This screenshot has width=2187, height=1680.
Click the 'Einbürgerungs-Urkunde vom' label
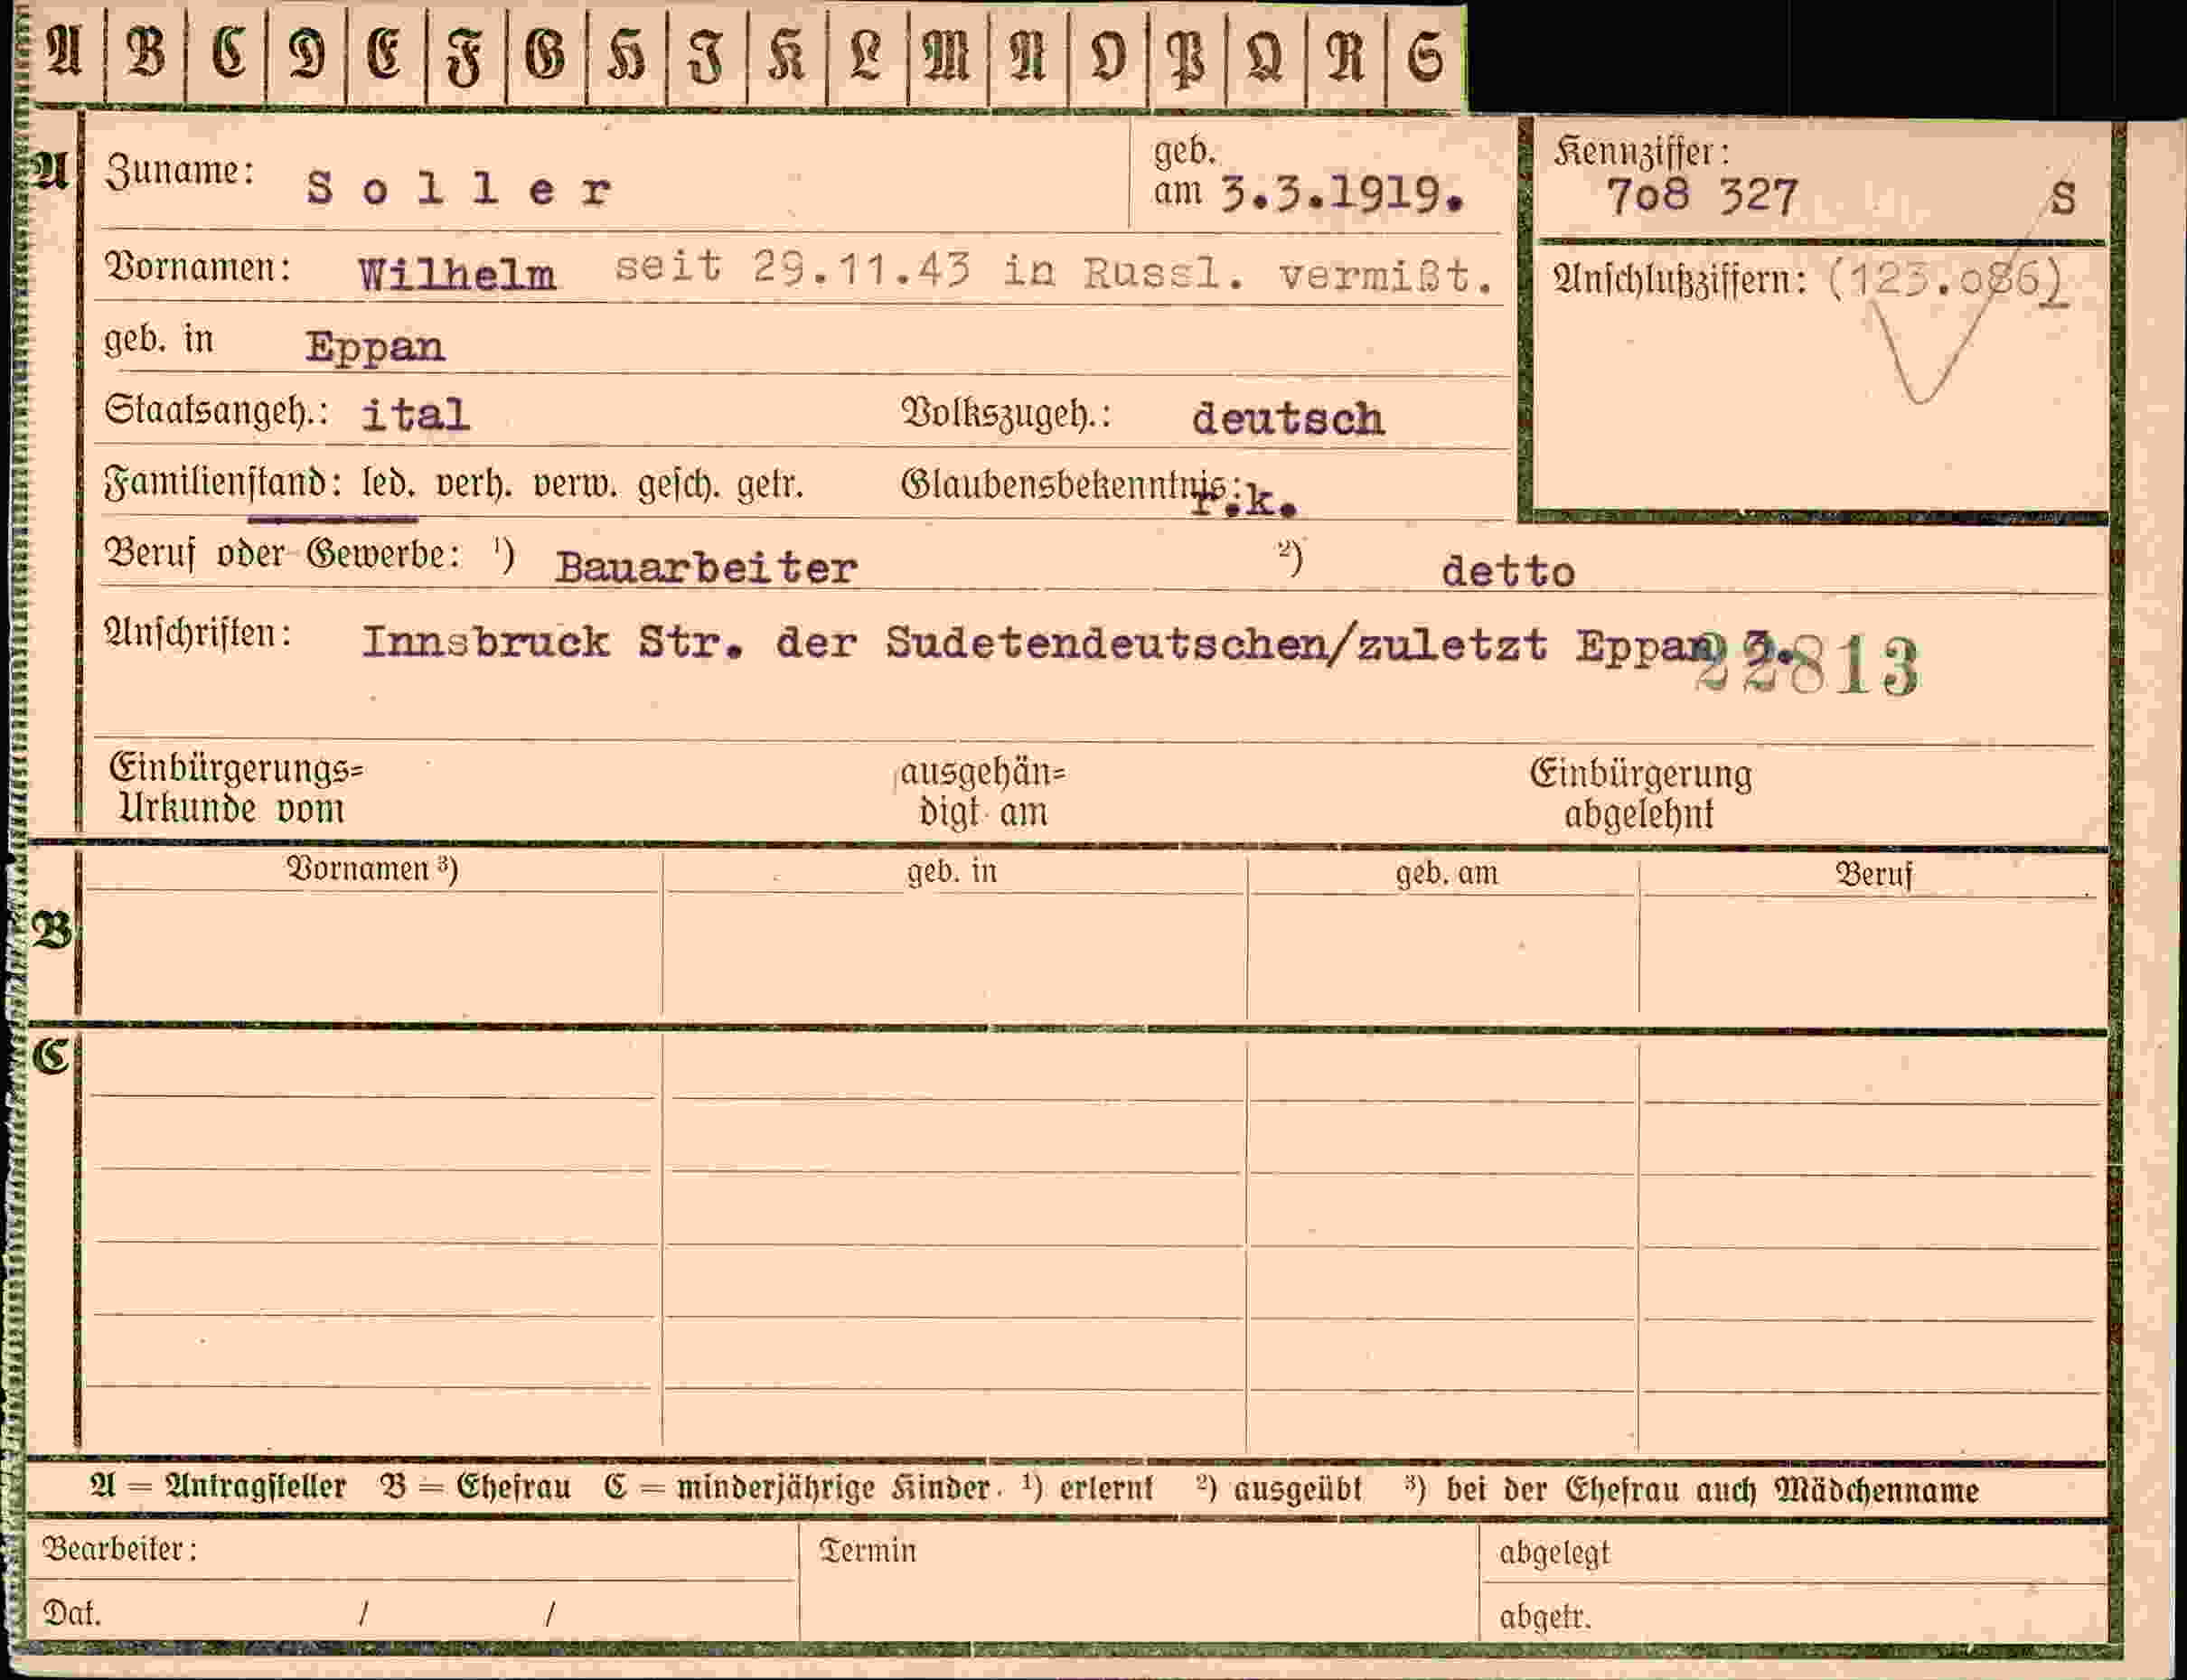(236, 788)
